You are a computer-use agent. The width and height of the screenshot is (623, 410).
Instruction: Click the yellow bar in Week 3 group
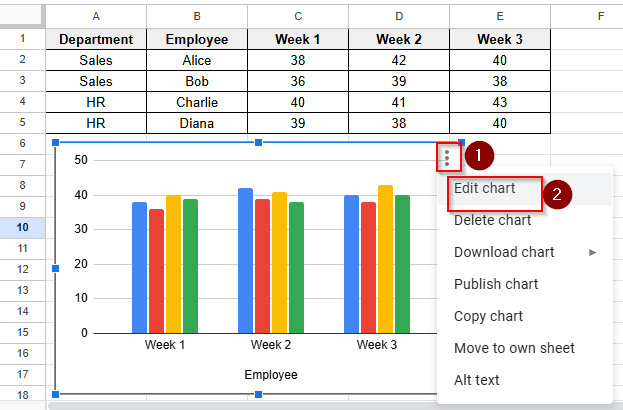(x=385, y=259)
